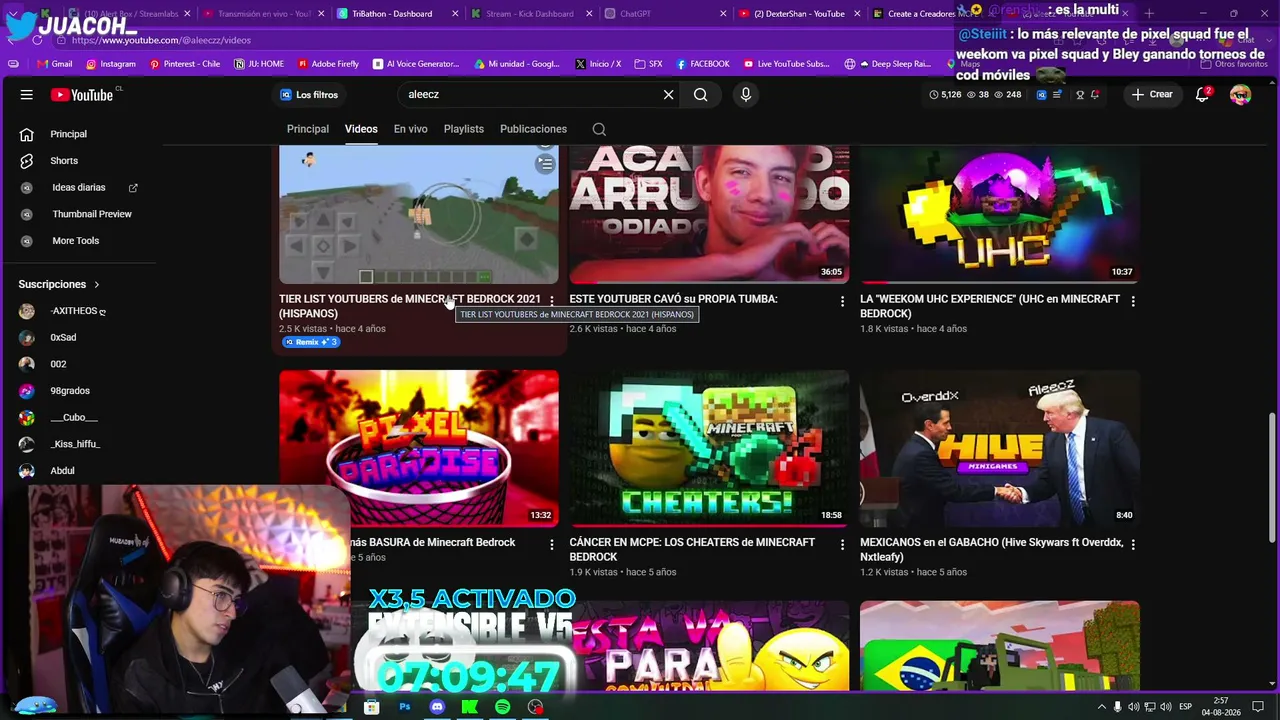Play the Hive Minigames video thumbnail
Viewport: 1280px width, 720px height.
click(x=1000, y=448)
